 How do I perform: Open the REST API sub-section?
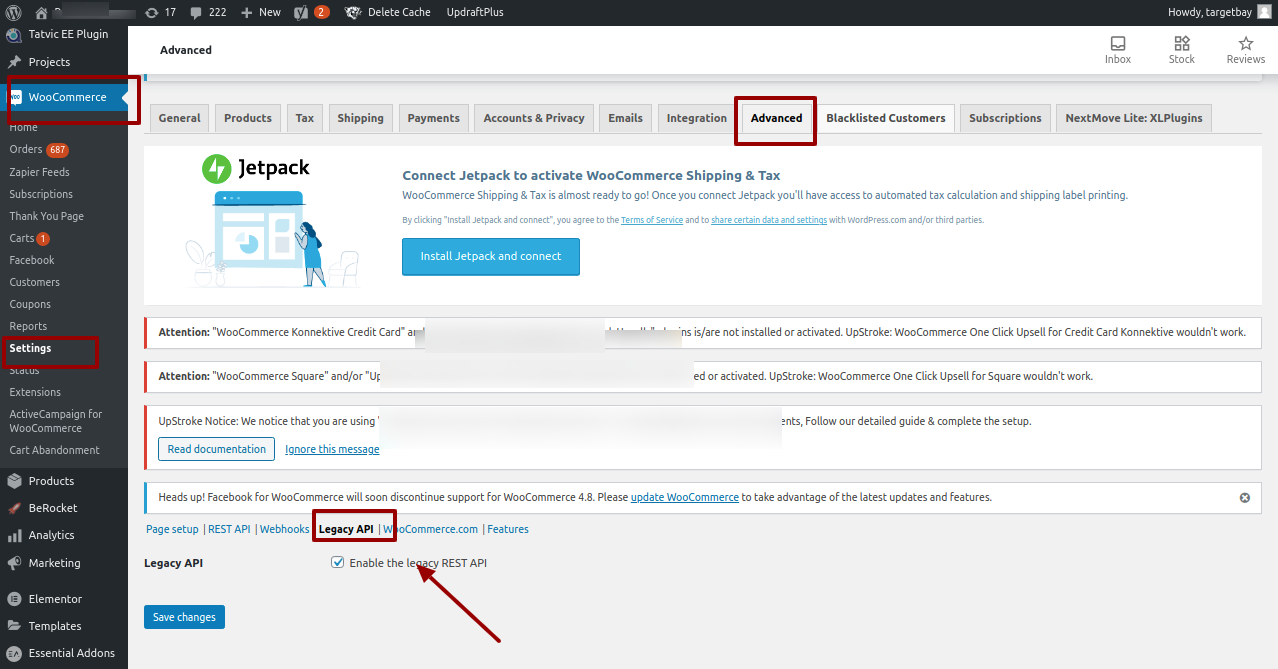click(229, 529)
